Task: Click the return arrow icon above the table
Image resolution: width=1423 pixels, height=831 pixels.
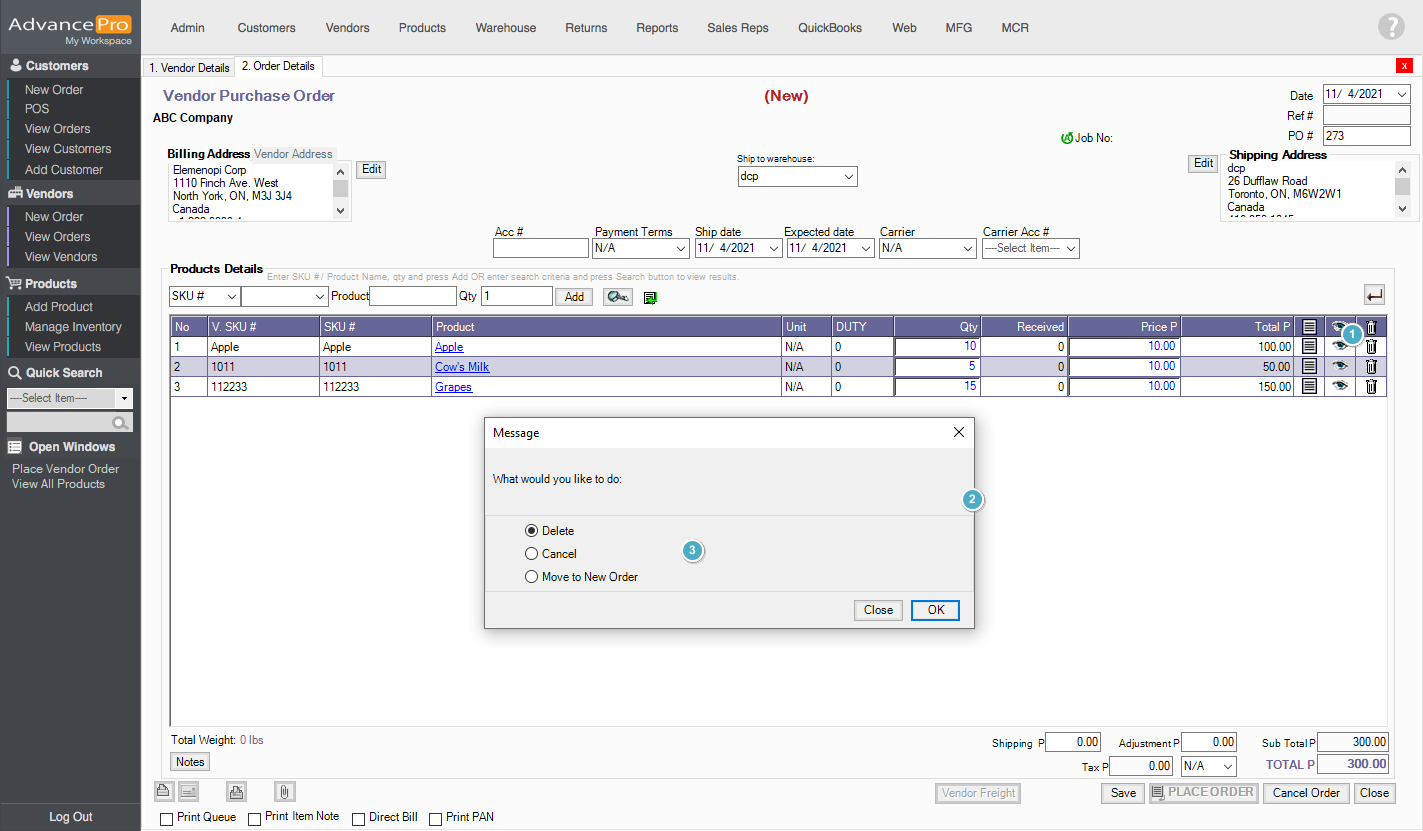Action: tap(1375, 295)
